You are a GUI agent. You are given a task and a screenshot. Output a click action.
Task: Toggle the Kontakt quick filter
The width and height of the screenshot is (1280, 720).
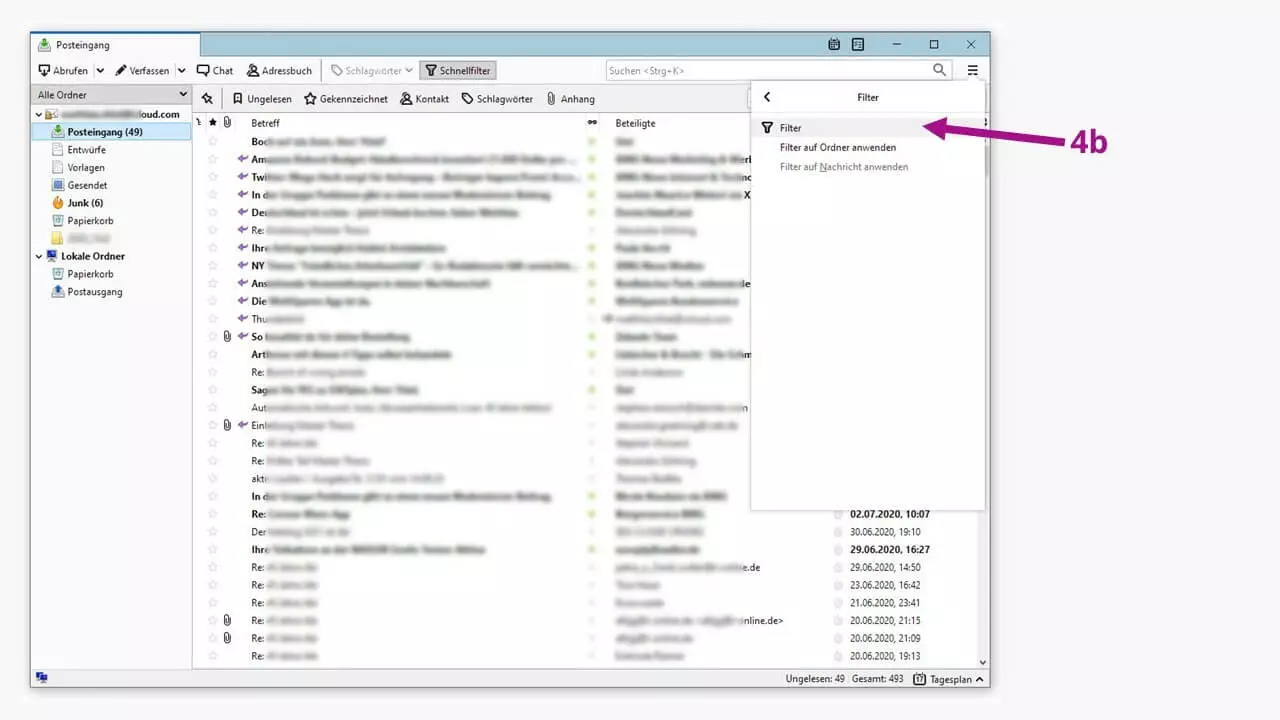click(425, 99)
